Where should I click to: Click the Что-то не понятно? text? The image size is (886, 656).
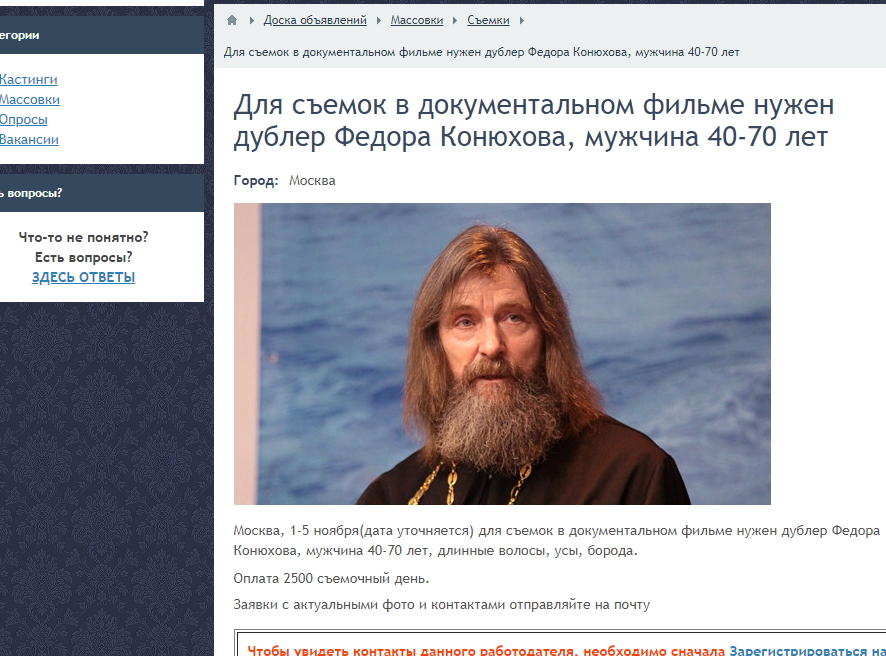[x=84, y=237]
